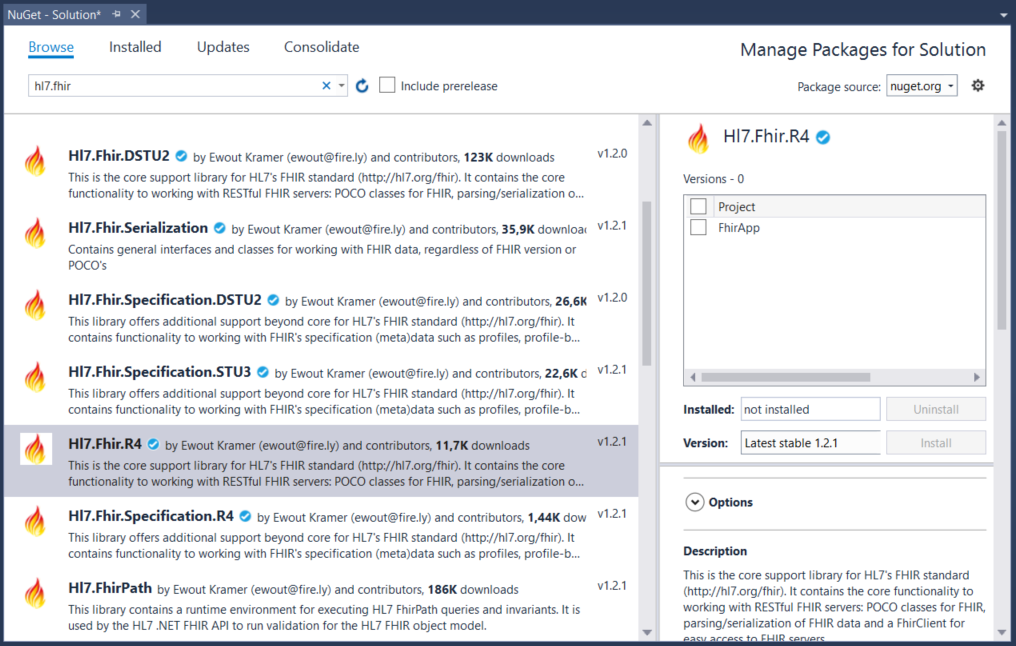The width and height of the screenshot is (1016, 646).
Task: Click package list scrollbar down arrow
Action: click(647, 632)
